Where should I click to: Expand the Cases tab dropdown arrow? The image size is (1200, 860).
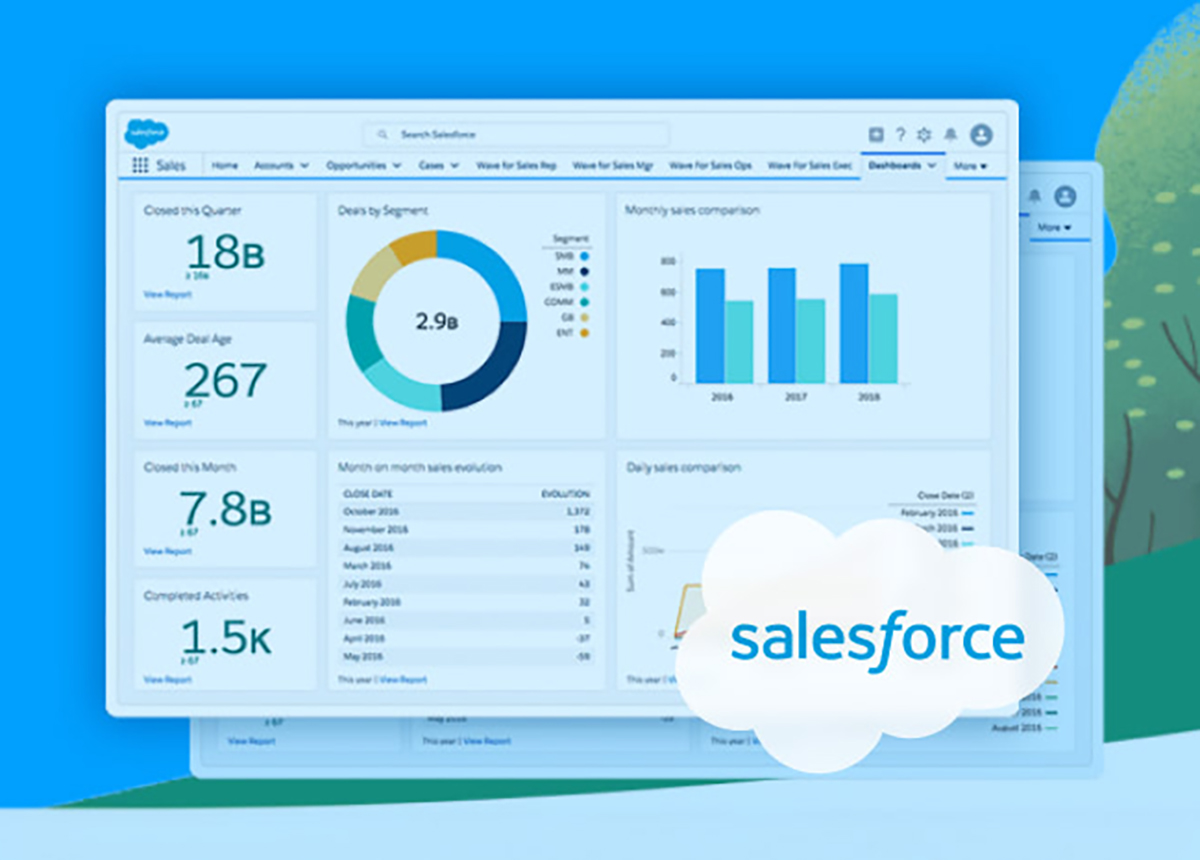point(454,166)
